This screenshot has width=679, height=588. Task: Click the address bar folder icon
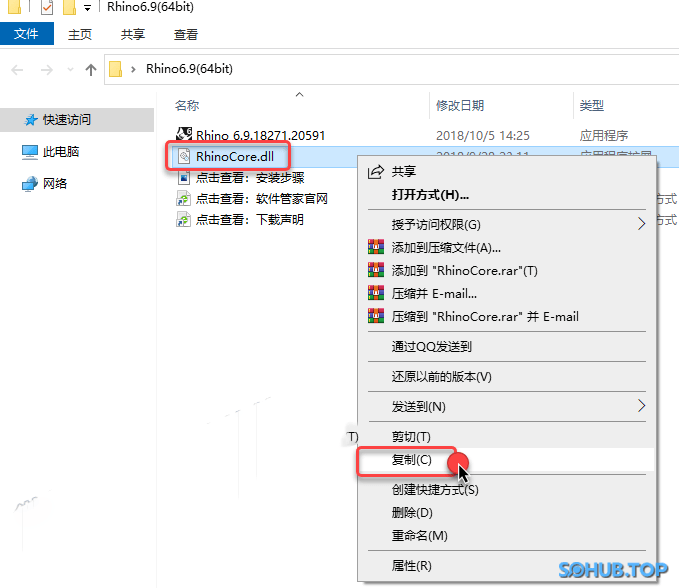tap(115, 69)
